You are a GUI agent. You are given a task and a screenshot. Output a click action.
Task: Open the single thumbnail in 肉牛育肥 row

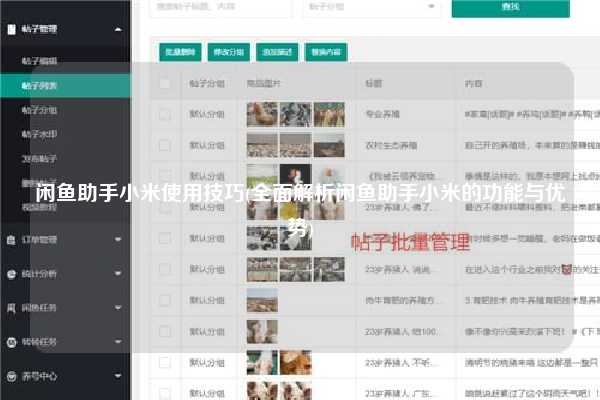point(262,300)
